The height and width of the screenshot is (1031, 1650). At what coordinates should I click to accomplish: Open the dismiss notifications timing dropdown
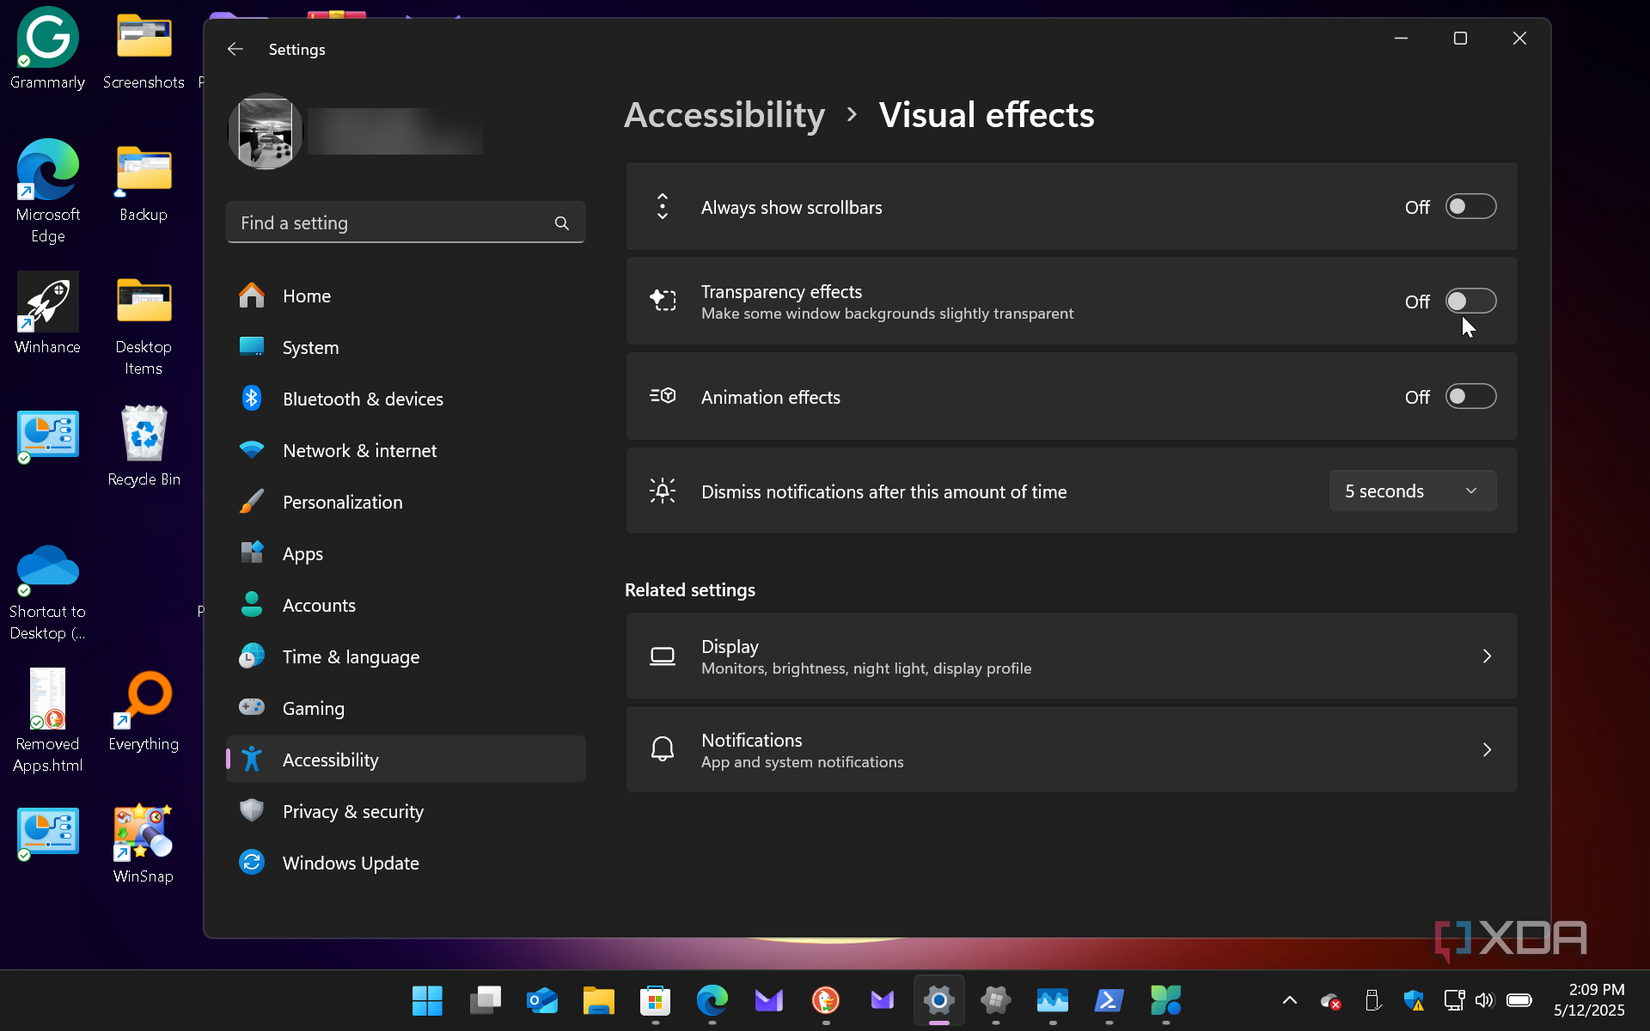1412,490
